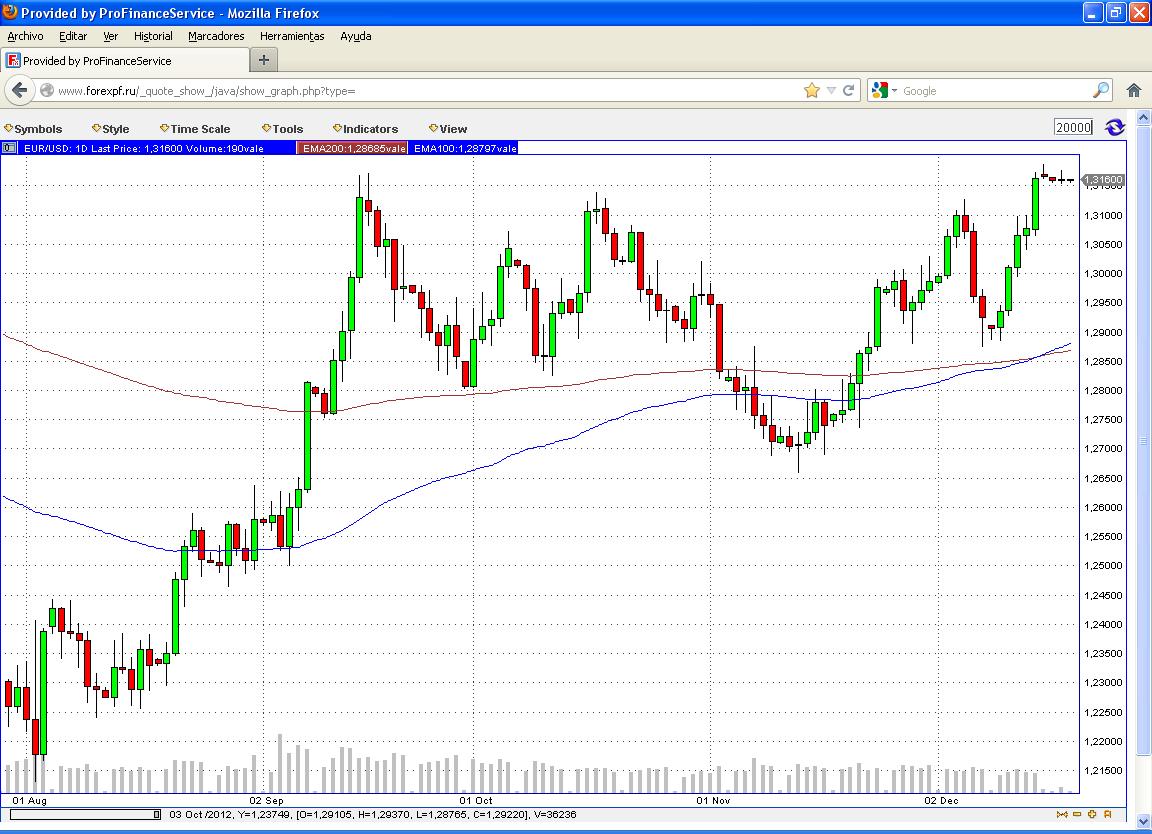This screenshot has width=1152, height=834.
Task: Click the site identity globe icon
Action: tap(47, 90)
